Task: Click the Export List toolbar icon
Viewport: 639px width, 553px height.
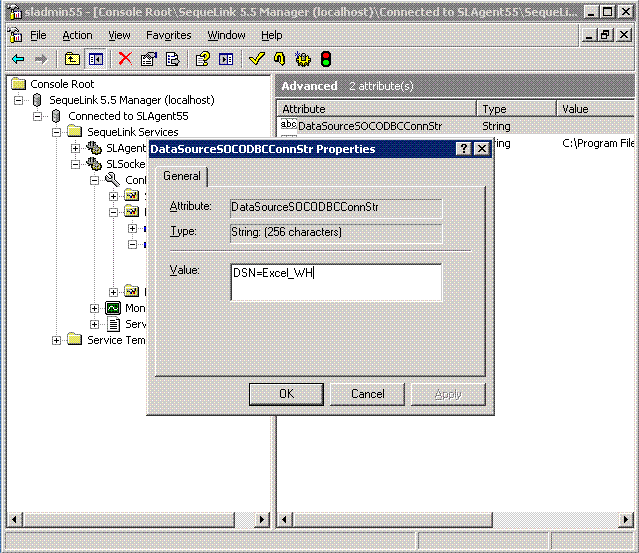Action: point(172,59)
